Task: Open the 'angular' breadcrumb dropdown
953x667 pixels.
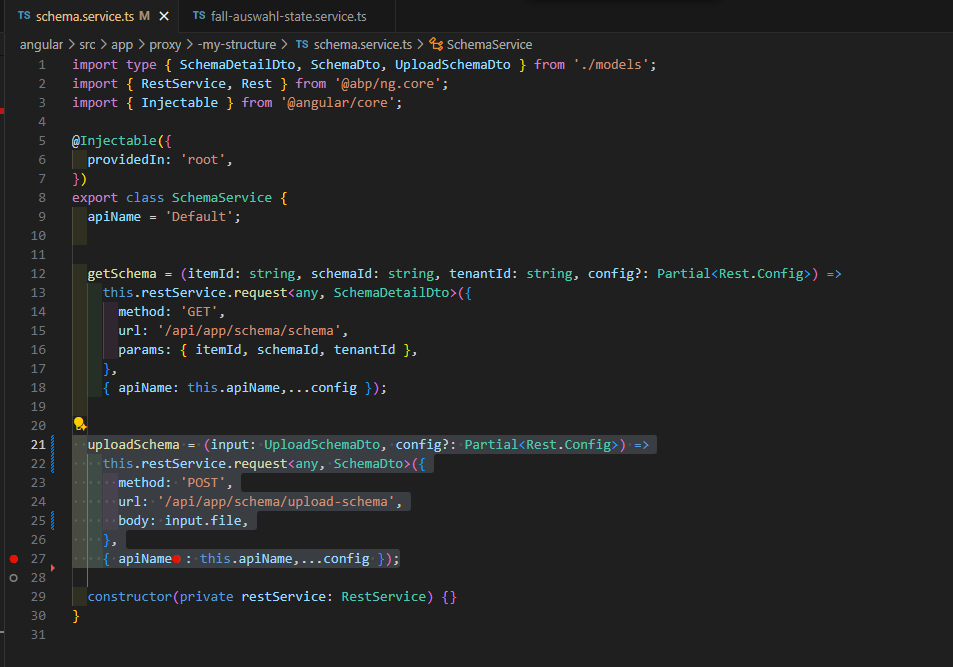Action: [40, 45]
